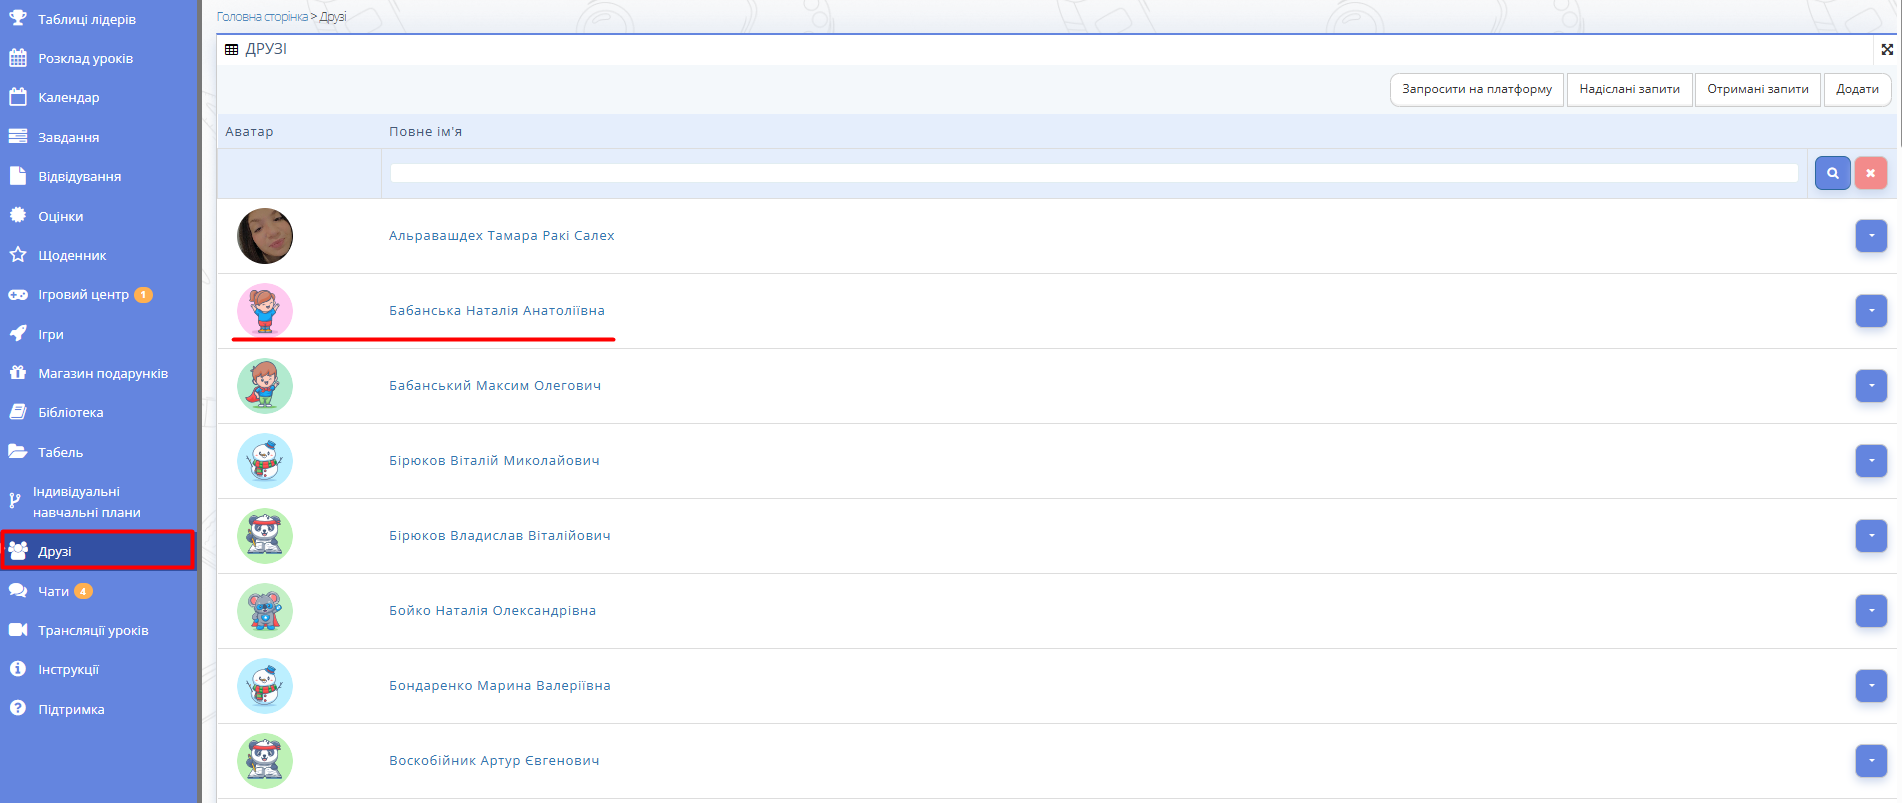The image size is (1902, 803).
Task: Open actions dropdown for Бабанська Наталія Анатоліївна
Action: pyautogui.click(x=1870, y=311)
